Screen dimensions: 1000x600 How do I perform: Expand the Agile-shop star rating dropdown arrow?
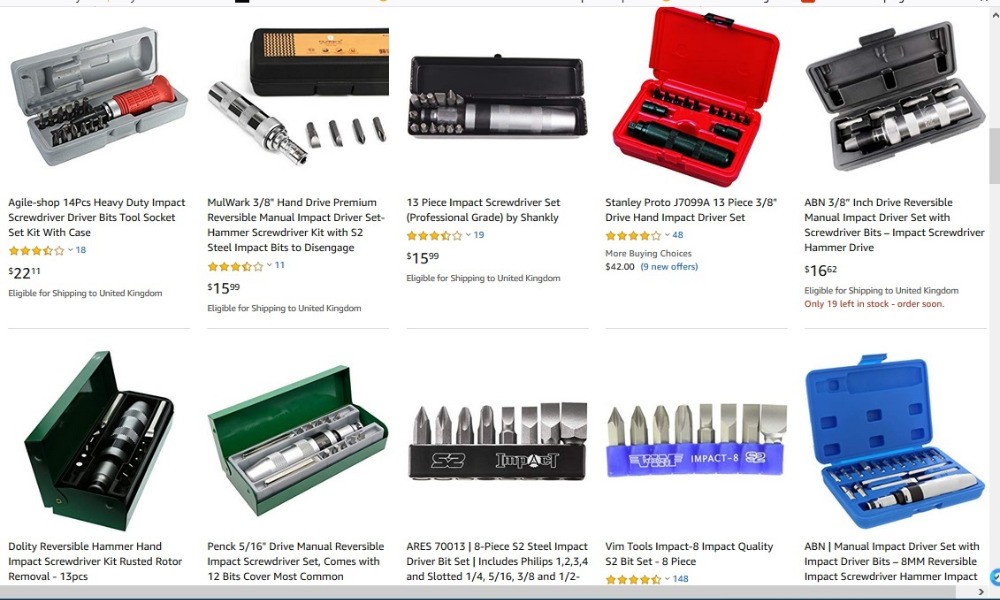(70, 250)
